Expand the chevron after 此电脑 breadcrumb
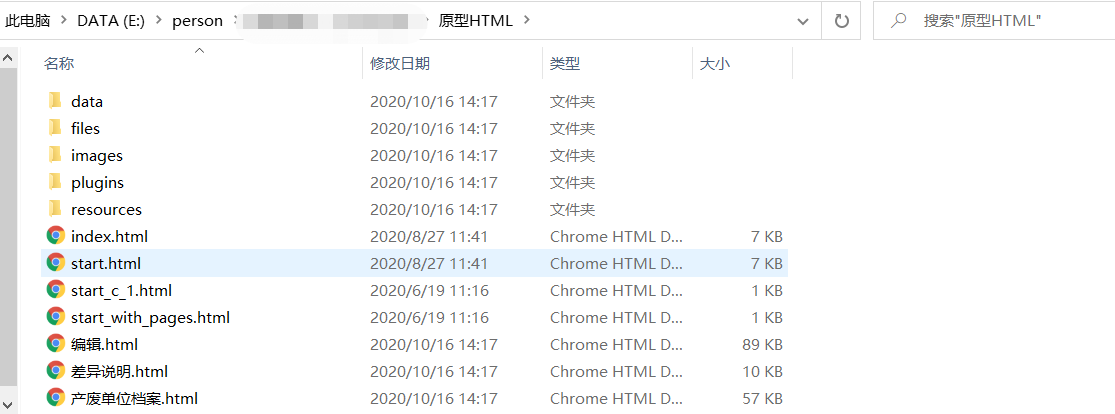The height and width of the screenshot is (414, 1115). click(64, 21)
